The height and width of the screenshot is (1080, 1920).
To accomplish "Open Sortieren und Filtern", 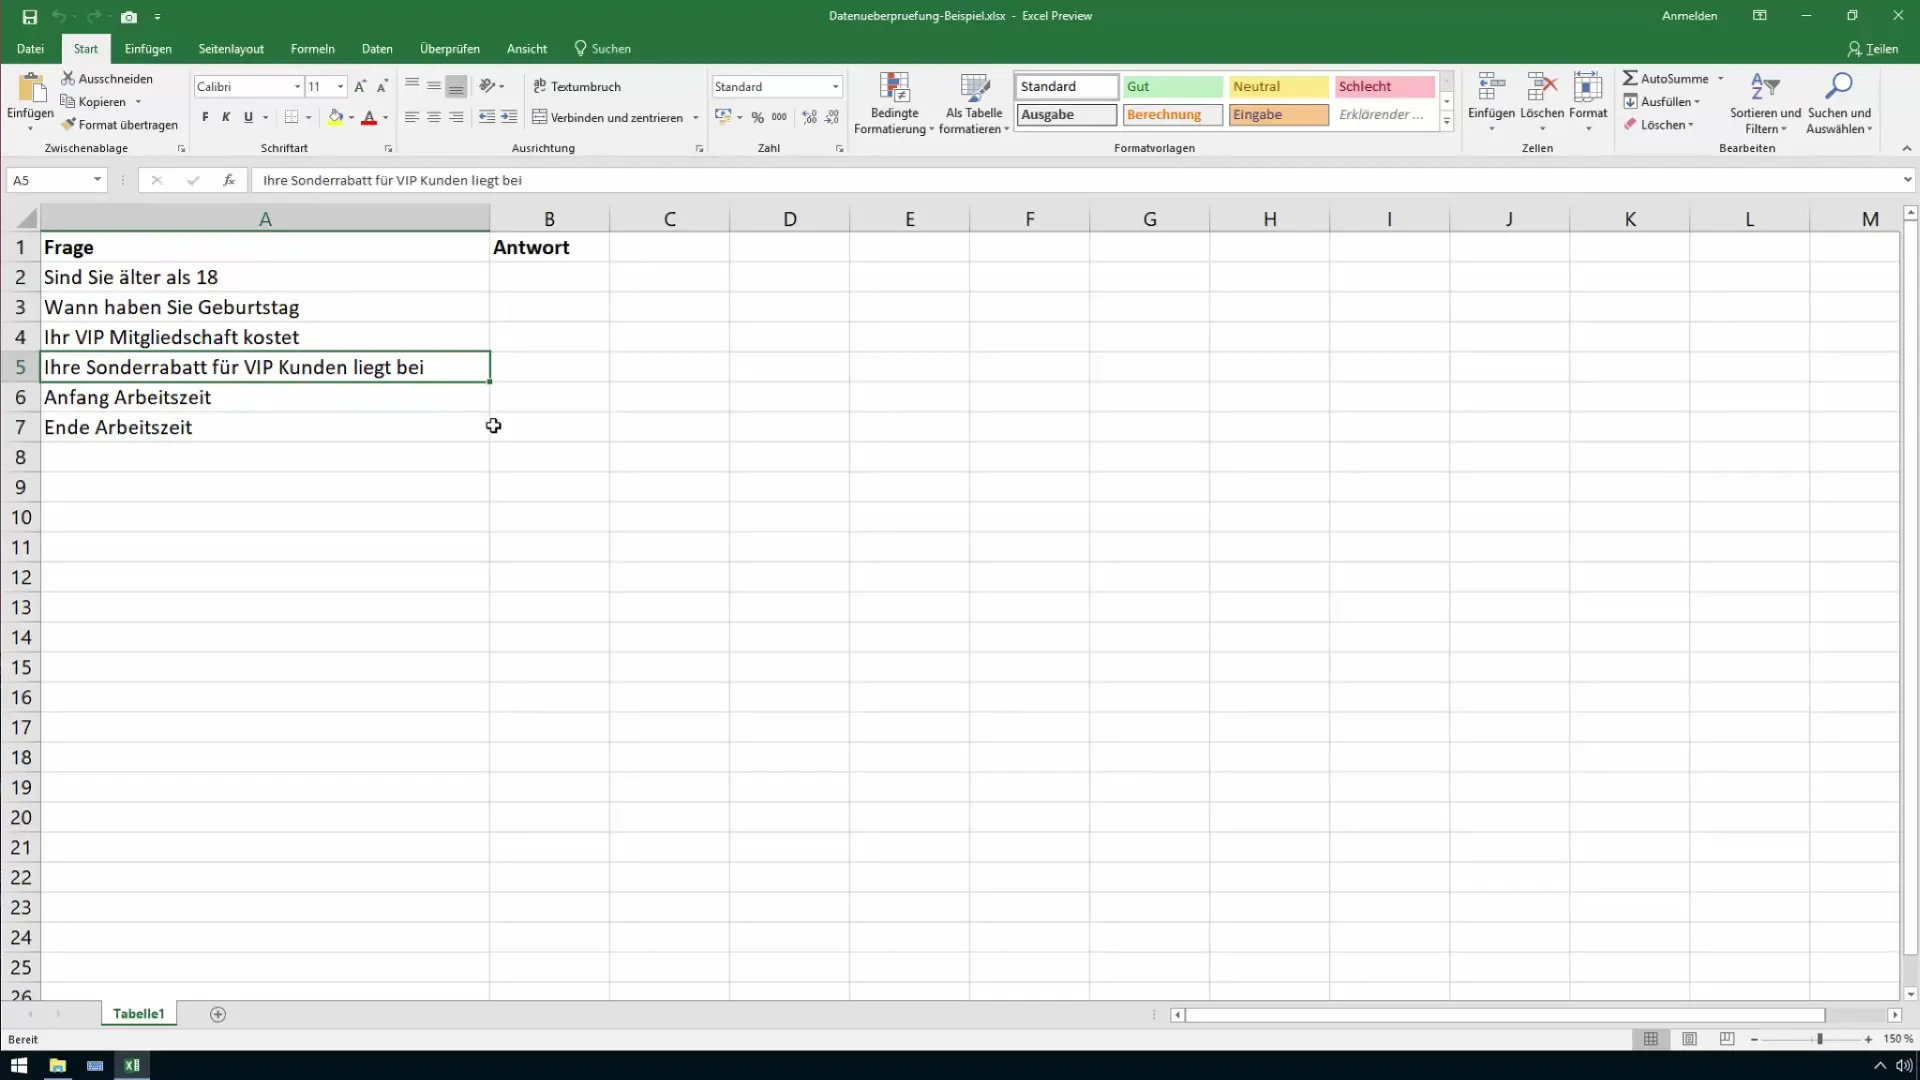I will (1765, 103).
